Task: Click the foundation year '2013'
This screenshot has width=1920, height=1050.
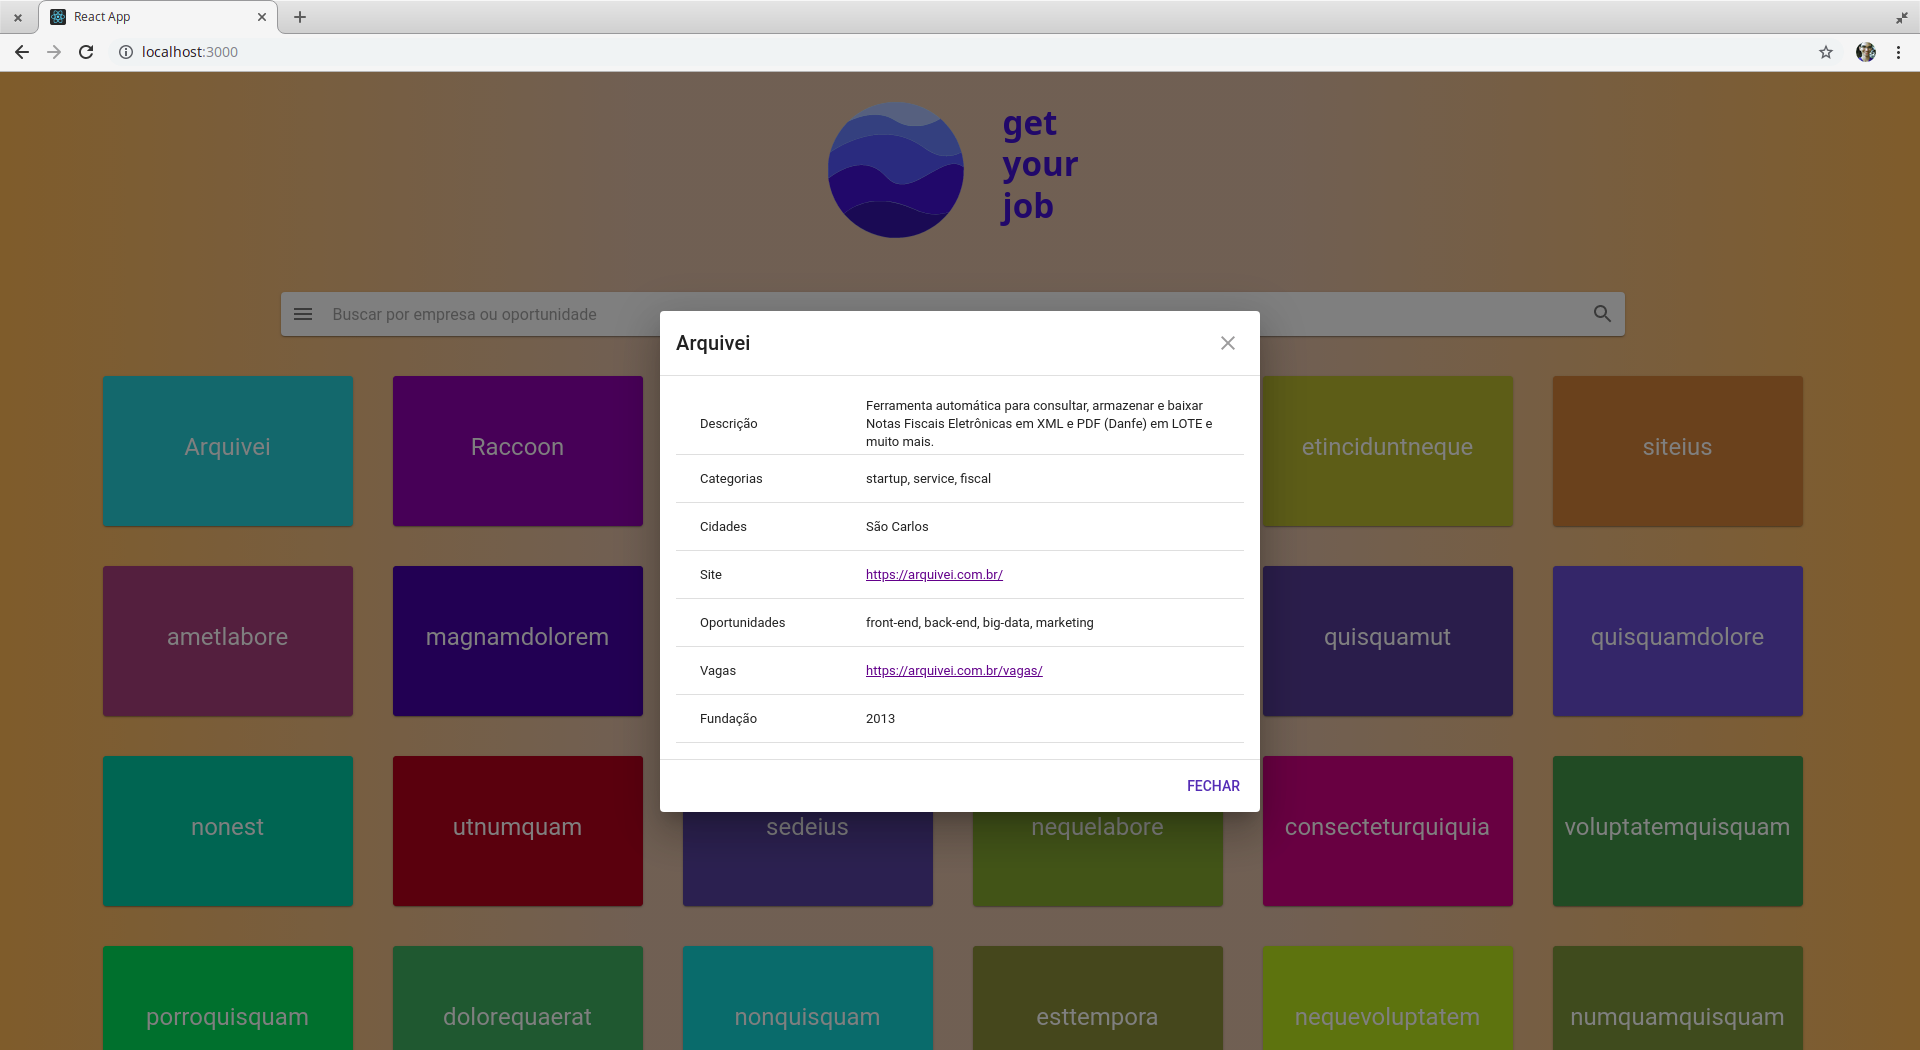Action: pyautogui.click(x=880, y=719)
